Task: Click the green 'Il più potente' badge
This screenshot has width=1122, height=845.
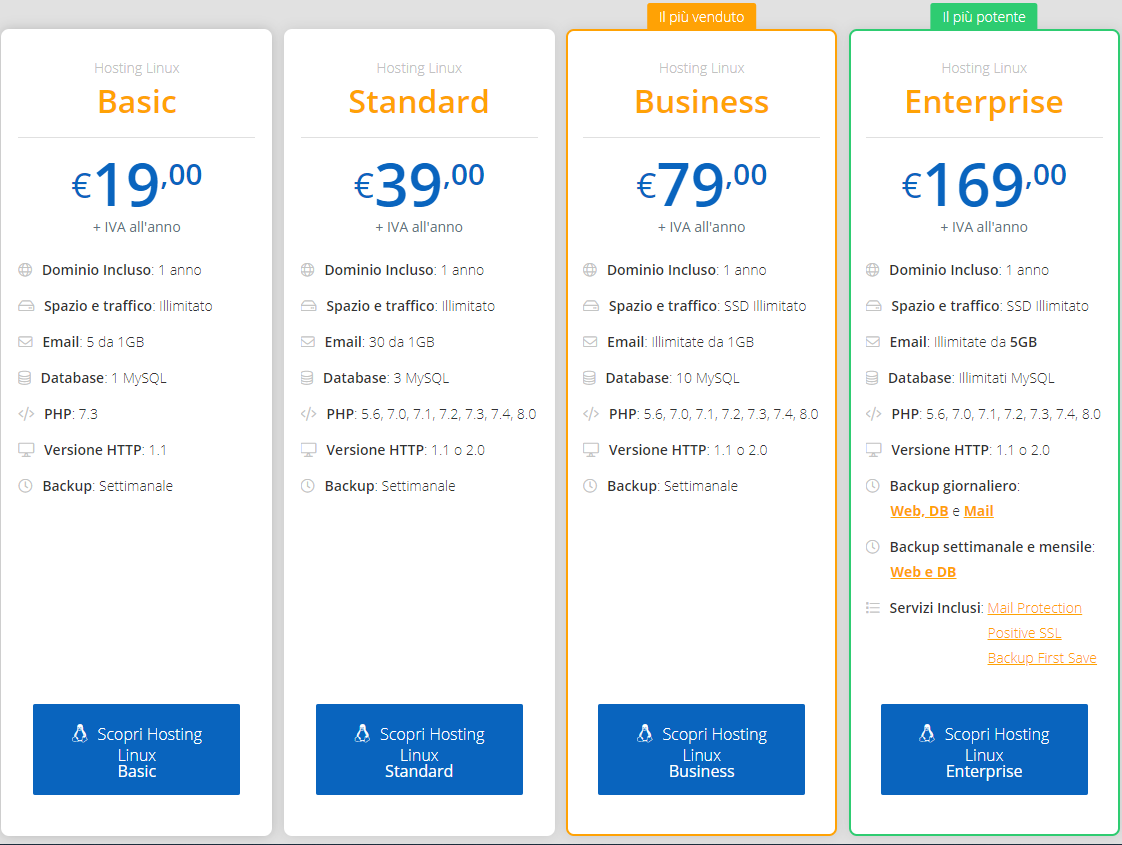Action: tap(984, 17)
